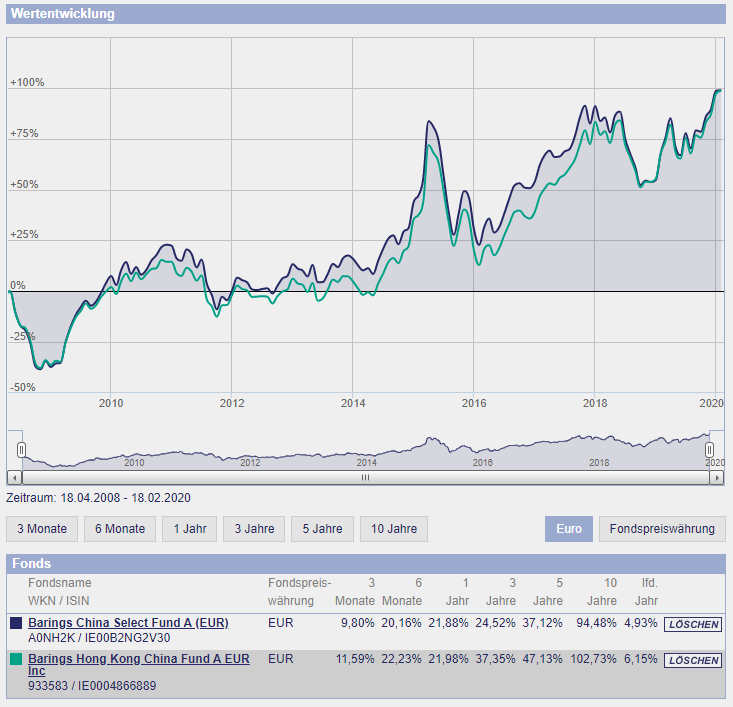Click the right scroll arrow of the chart navigator

pyautogui.click(x=717, y=478)
